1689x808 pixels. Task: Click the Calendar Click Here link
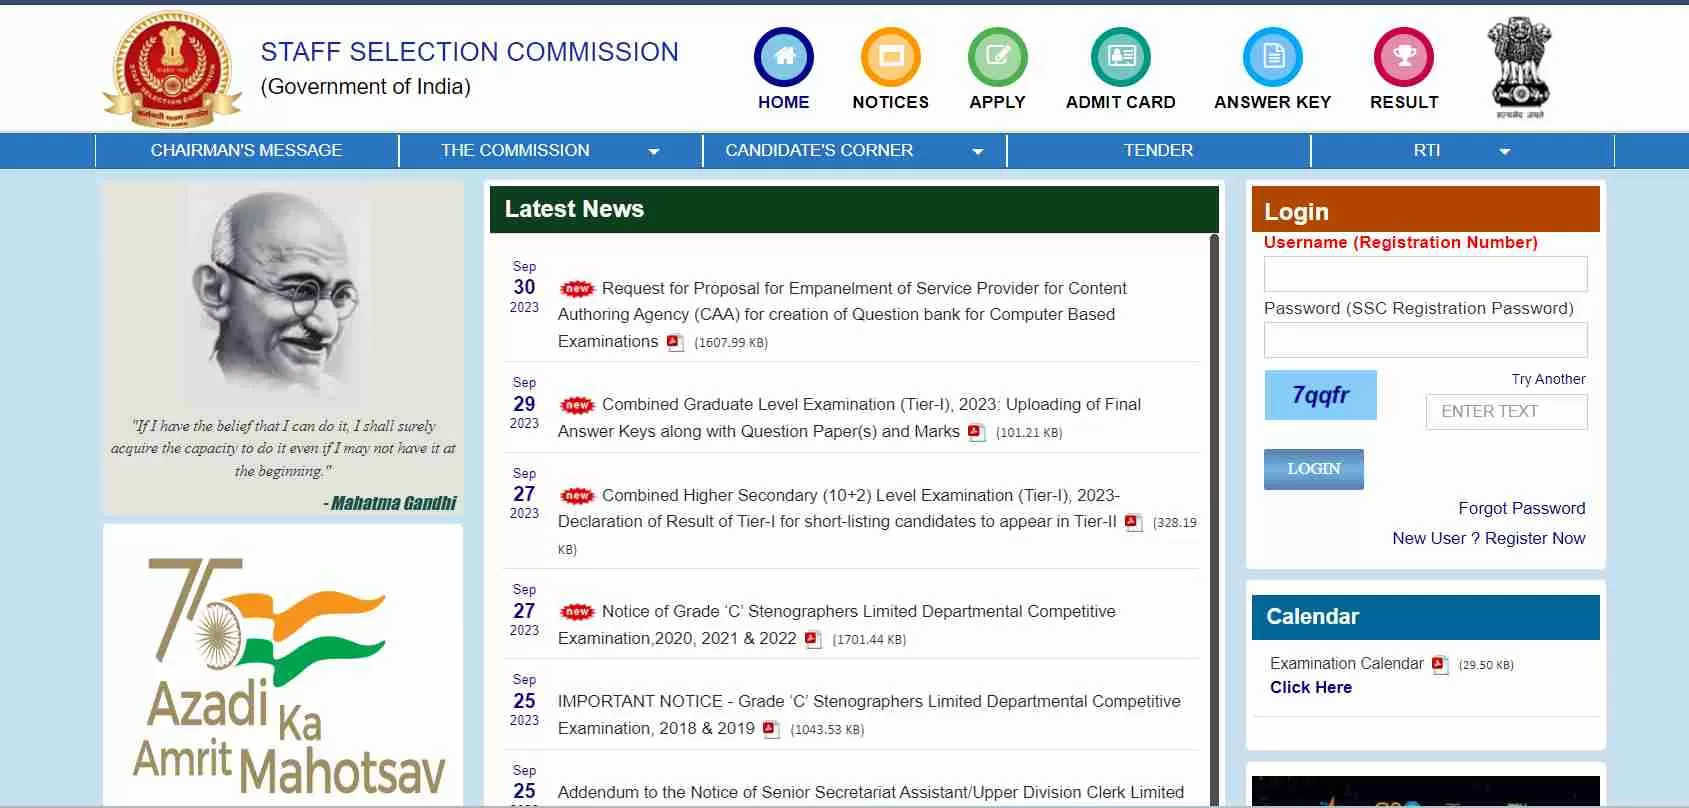[1311, 687]
